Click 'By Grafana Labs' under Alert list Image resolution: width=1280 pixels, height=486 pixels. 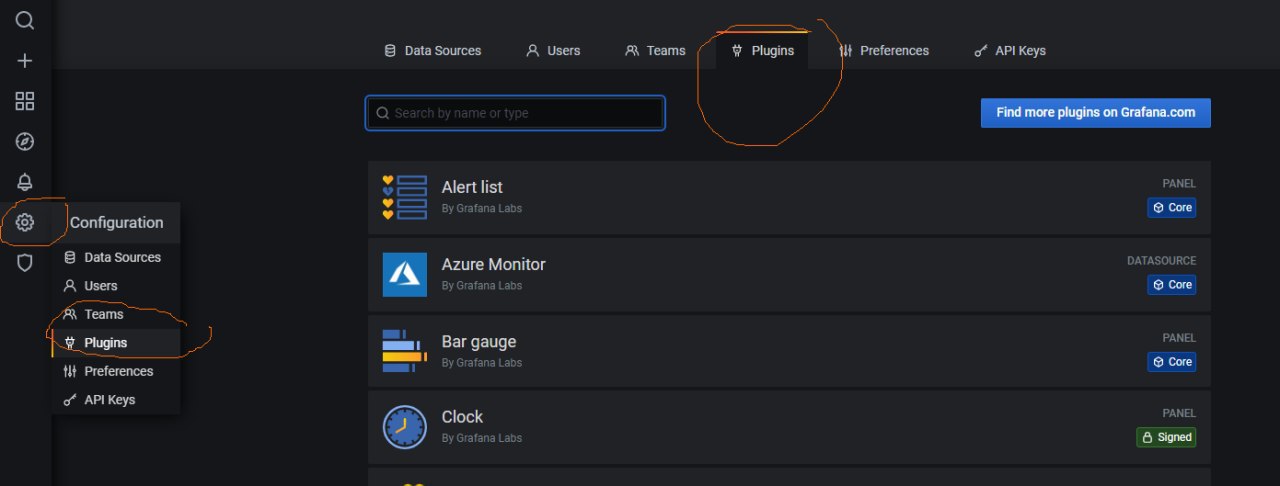pos(482,208)
